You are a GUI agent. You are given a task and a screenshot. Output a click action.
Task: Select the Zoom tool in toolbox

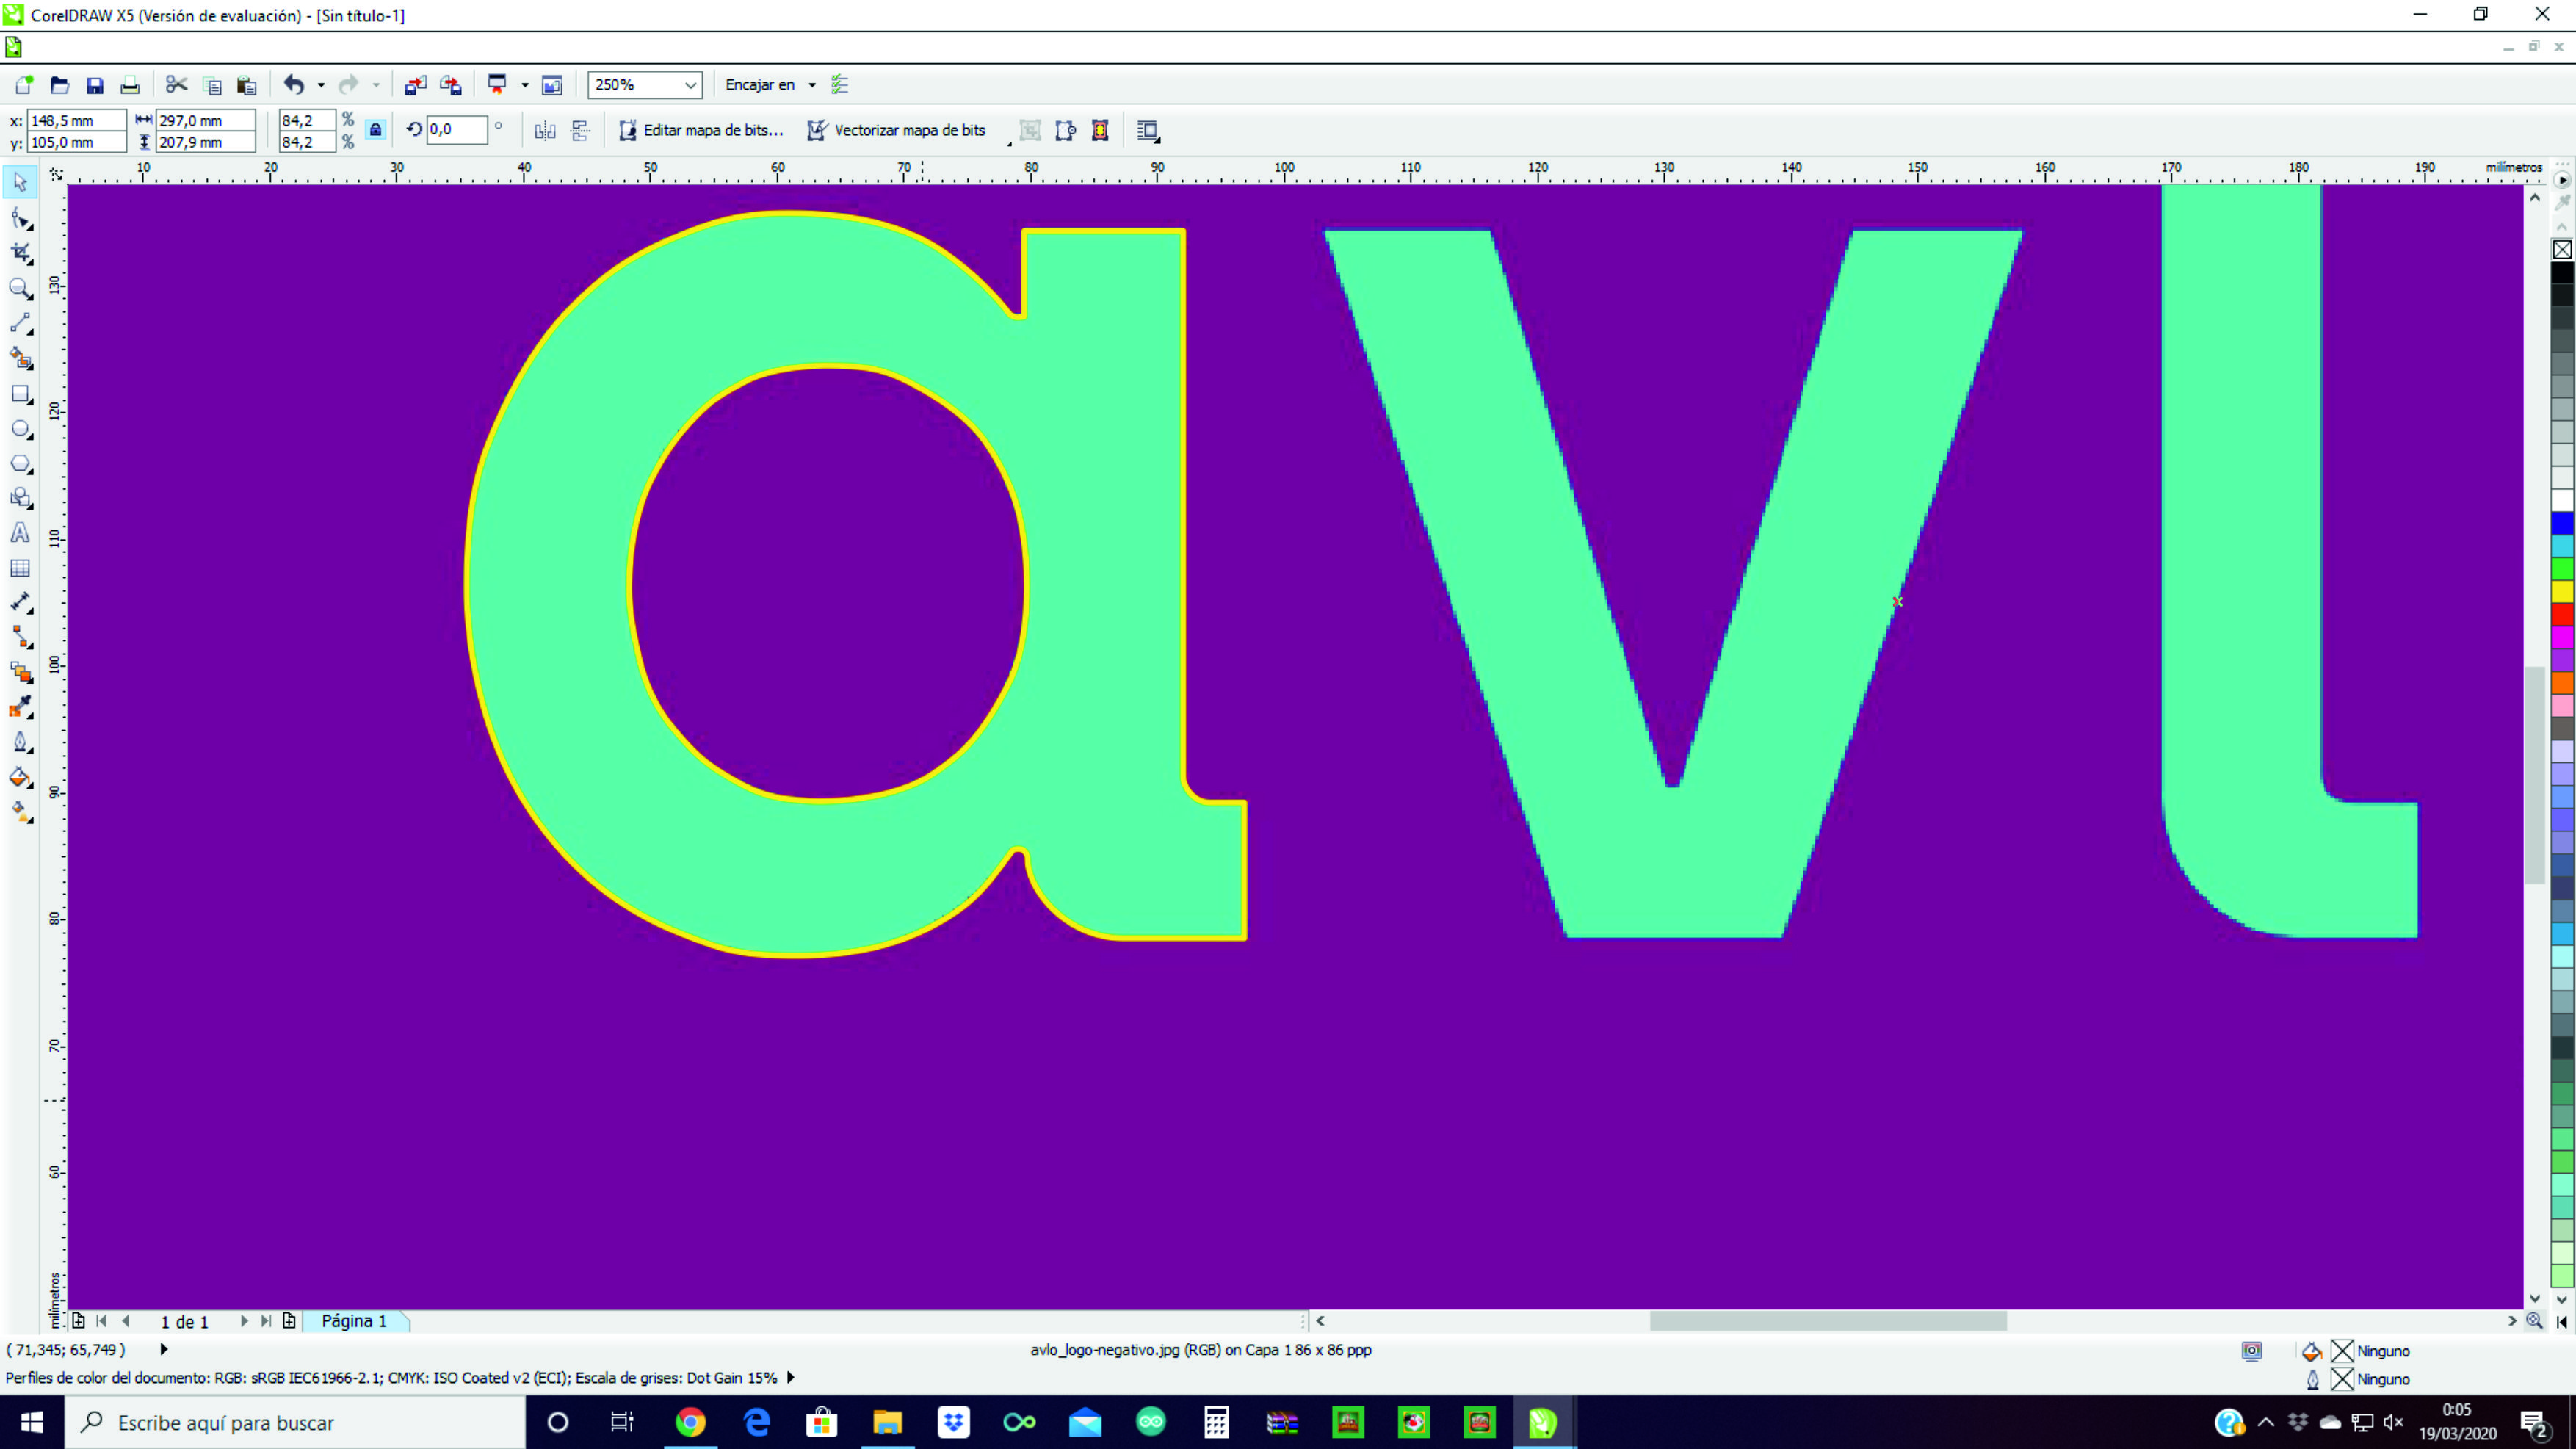point(20,289)
